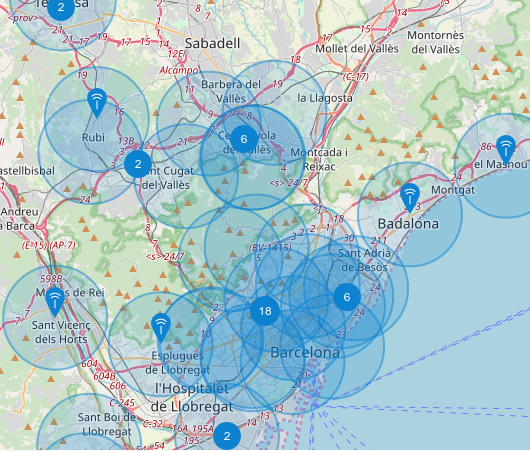Viewport: 530px width, 451px height.
Task: Expand the 2 cluster near Terrassa
Action: [61, 7]
